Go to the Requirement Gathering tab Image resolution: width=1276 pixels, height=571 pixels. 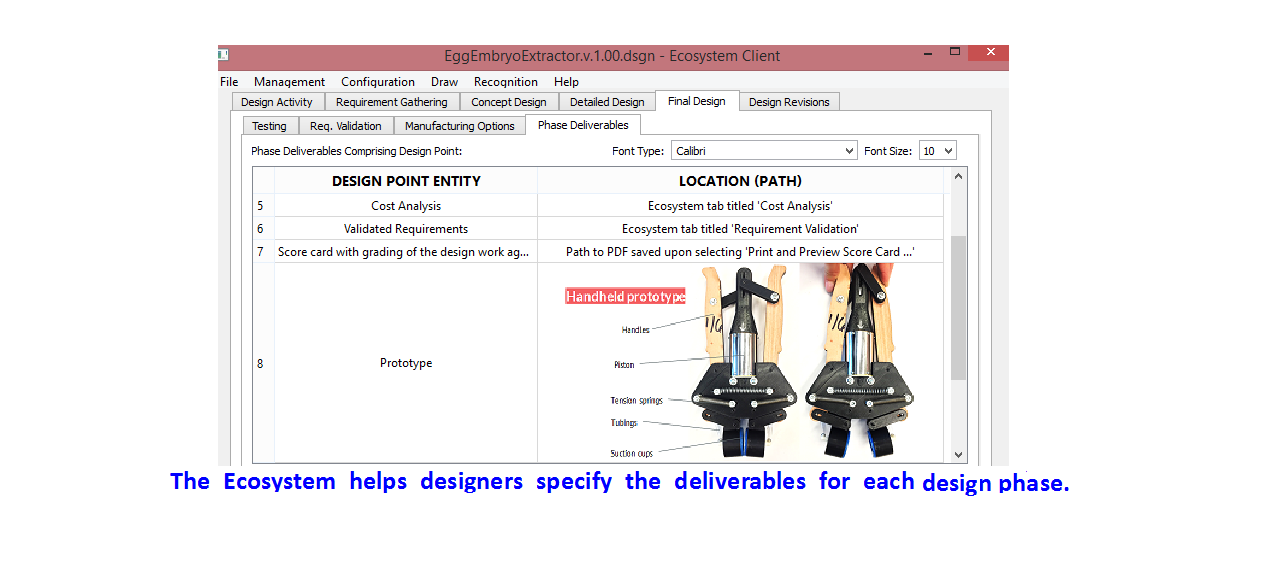(391, 102)
